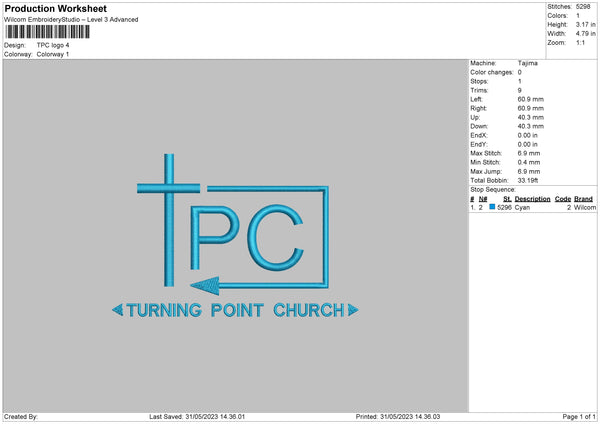Viewport: 600px width, 424px height.
Task: Click the 'Wilcom' brand cell
Action: (585, 207)
